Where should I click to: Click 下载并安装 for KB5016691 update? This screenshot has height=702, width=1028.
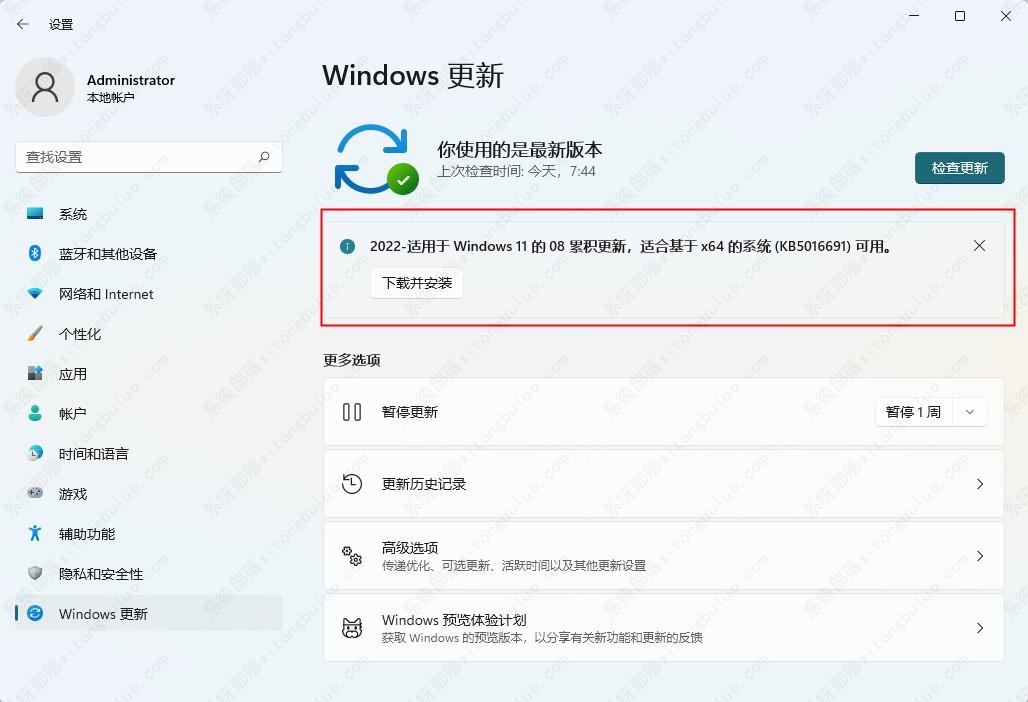pyautogui.click(x=417, y=283)
